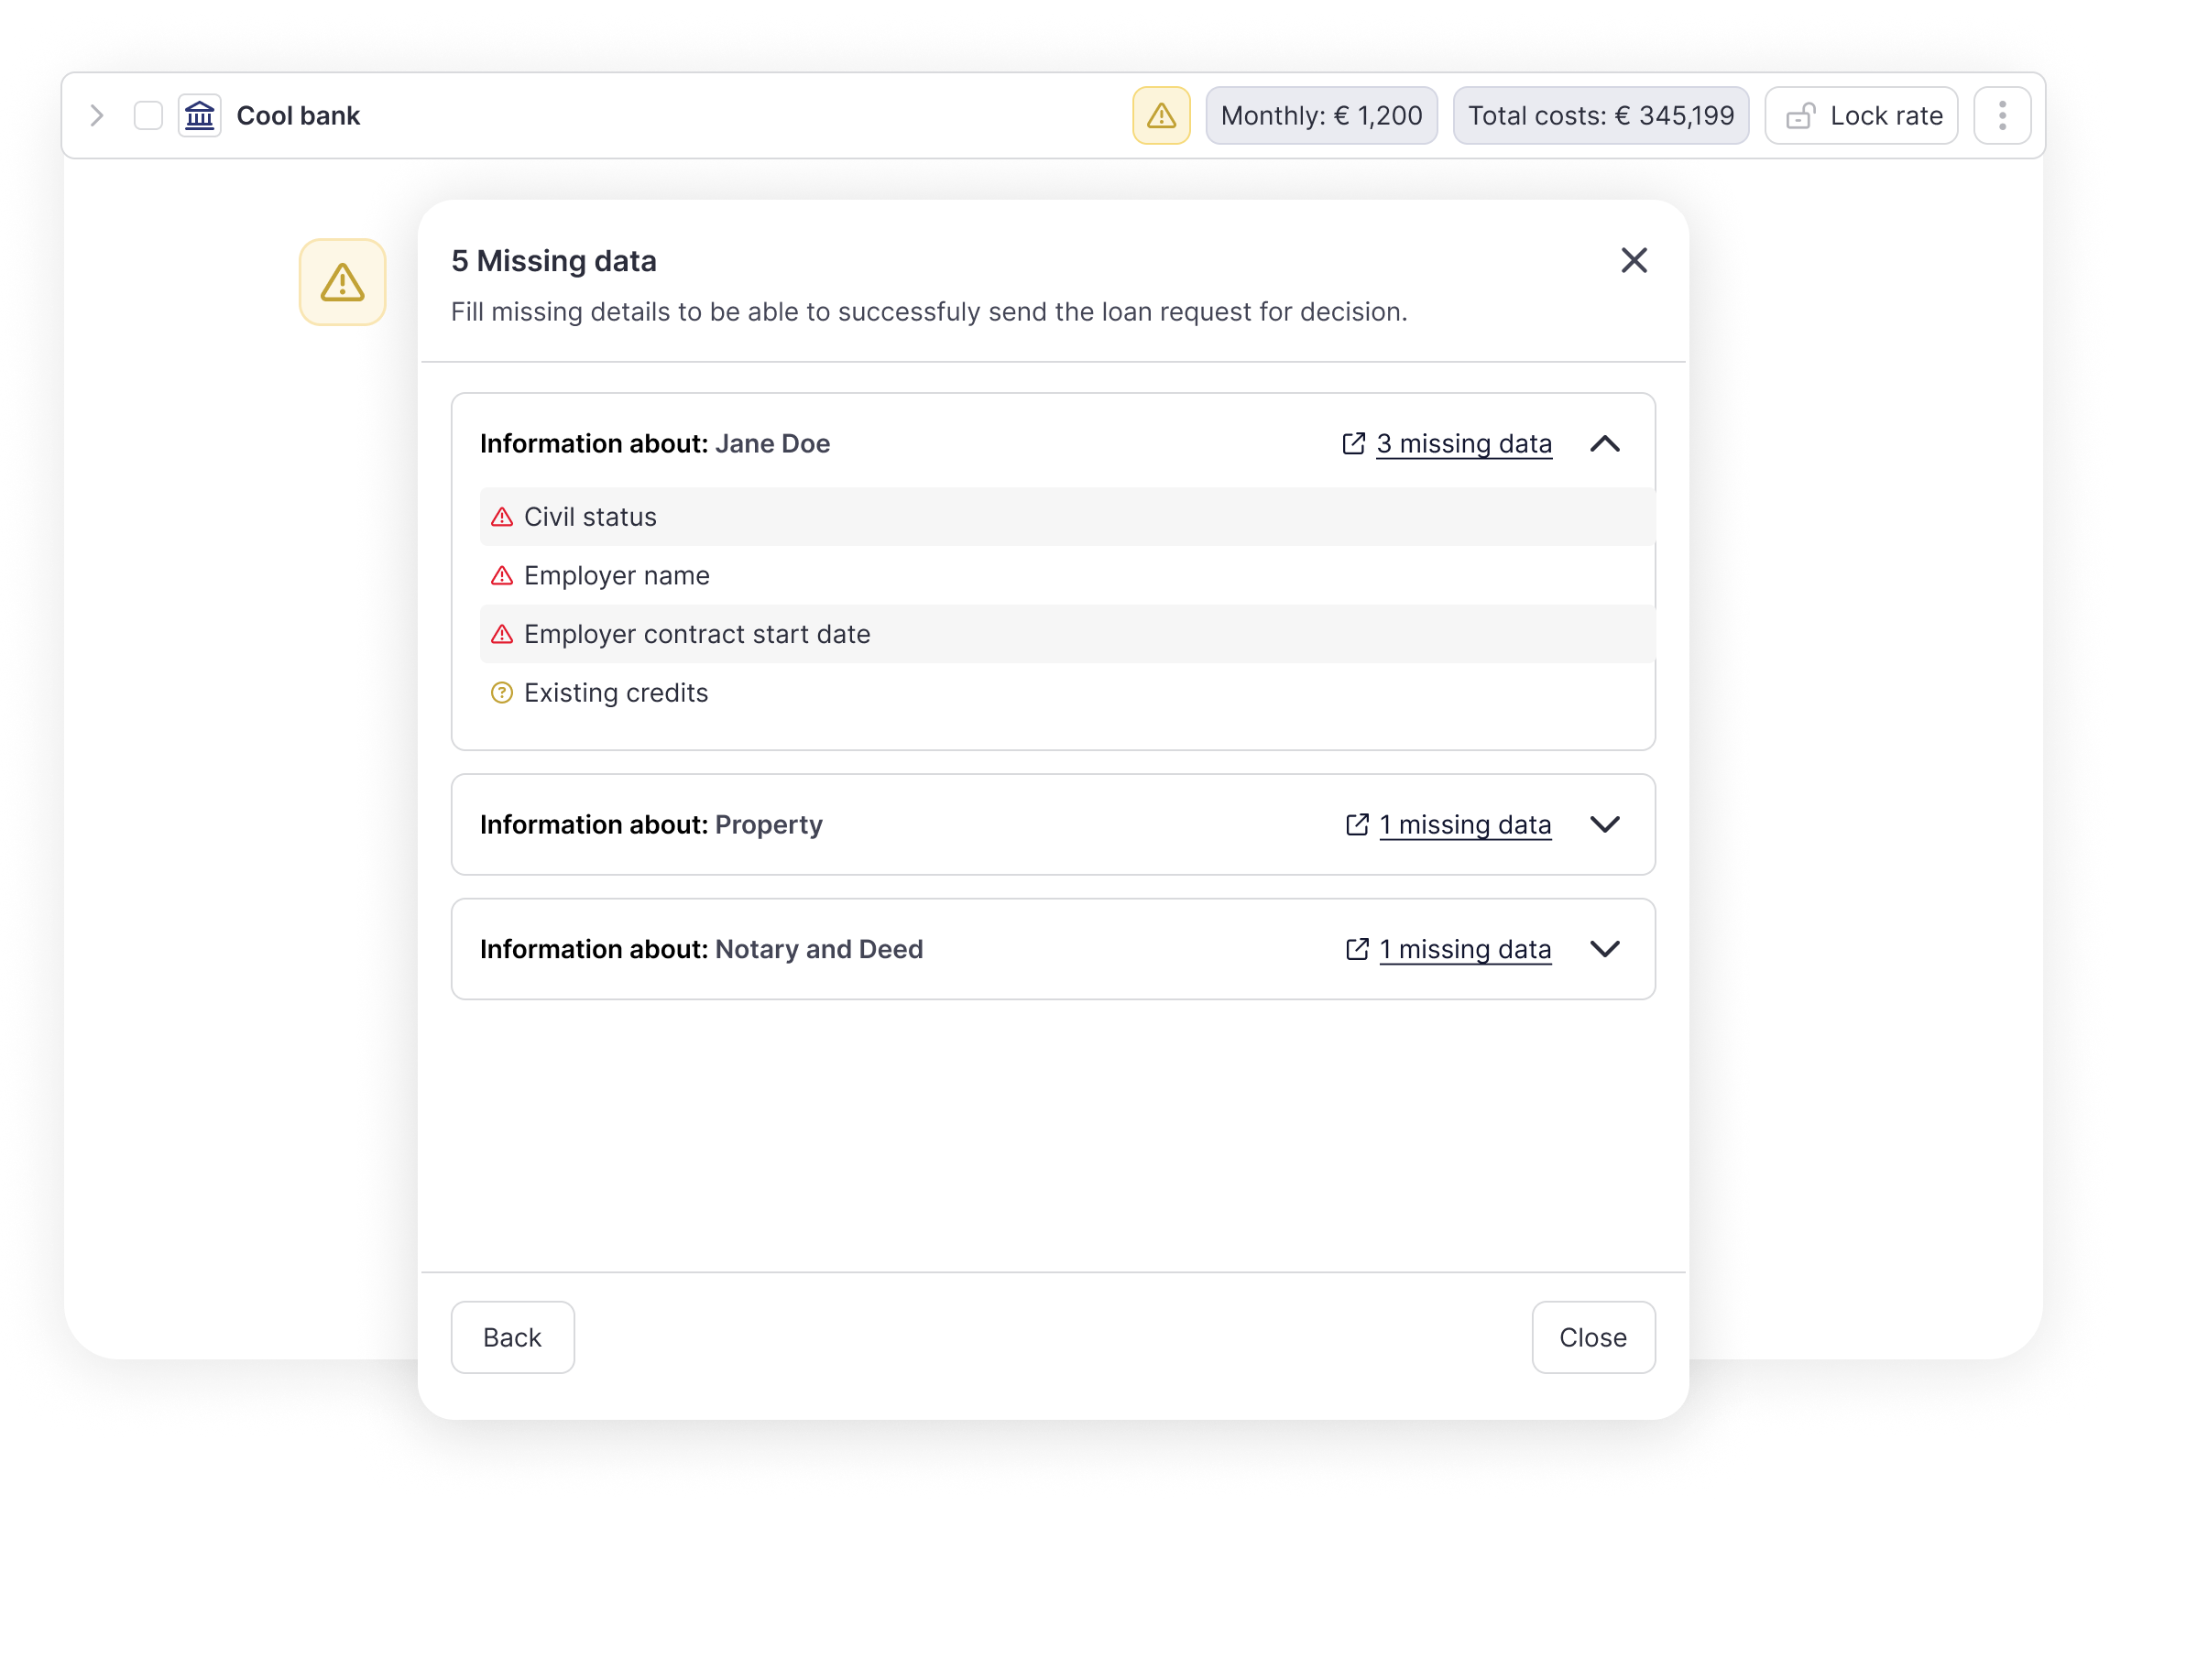Screen dimensions: 2208x1680
Task: Click the external link icon for Jane Doe
Action: point(1353,444)
